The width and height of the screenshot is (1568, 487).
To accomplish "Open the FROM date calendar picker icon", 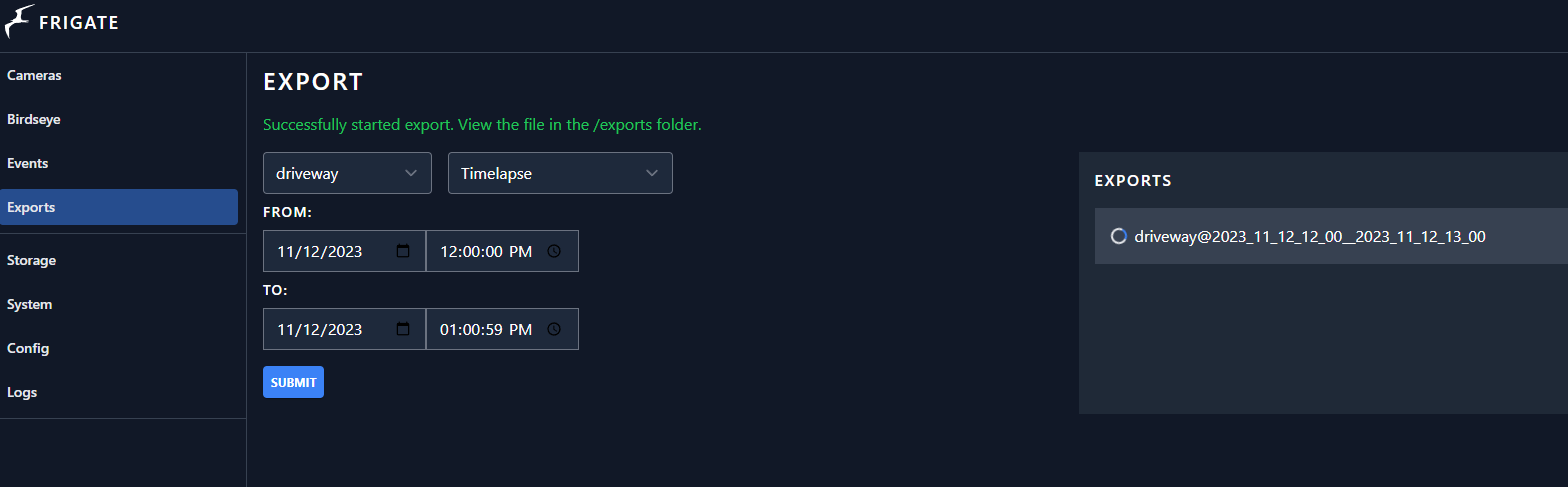I will [403, 251].
